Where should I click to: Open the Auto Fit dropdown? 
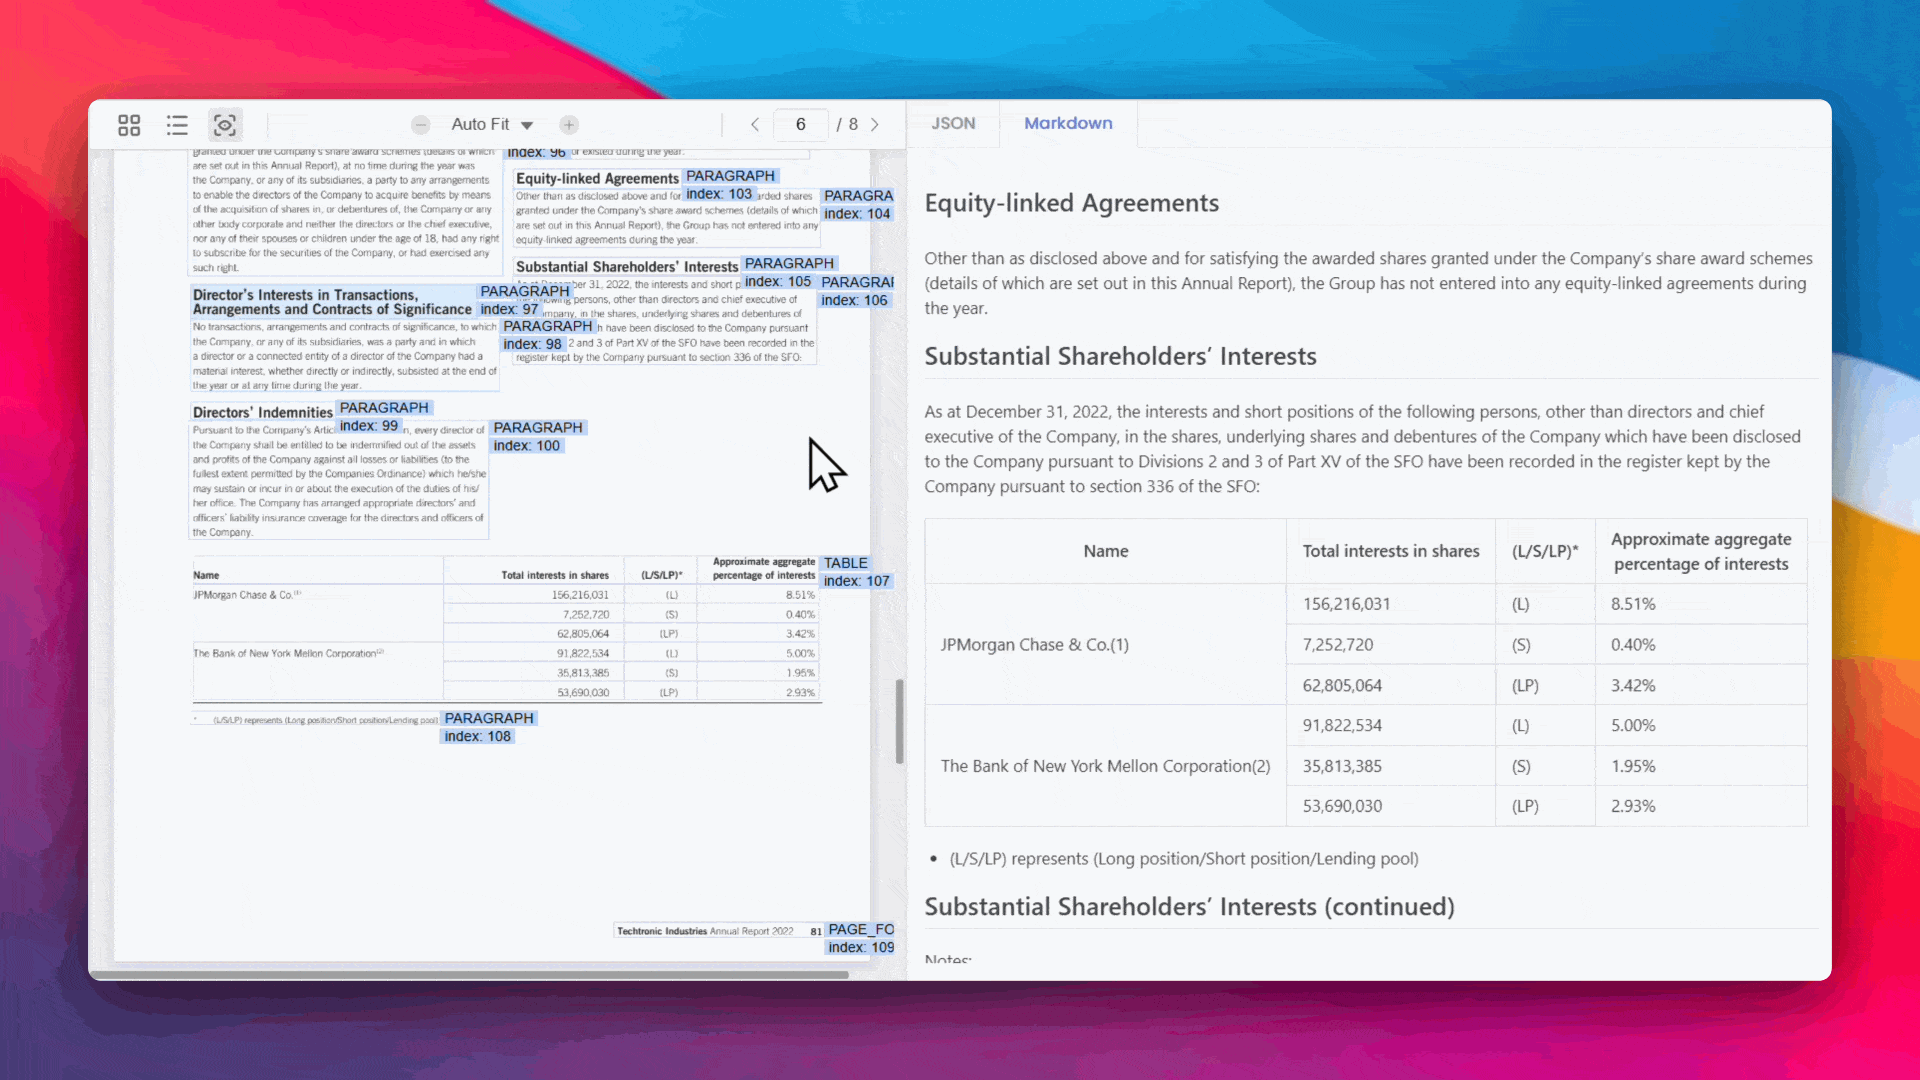point(492,123)
